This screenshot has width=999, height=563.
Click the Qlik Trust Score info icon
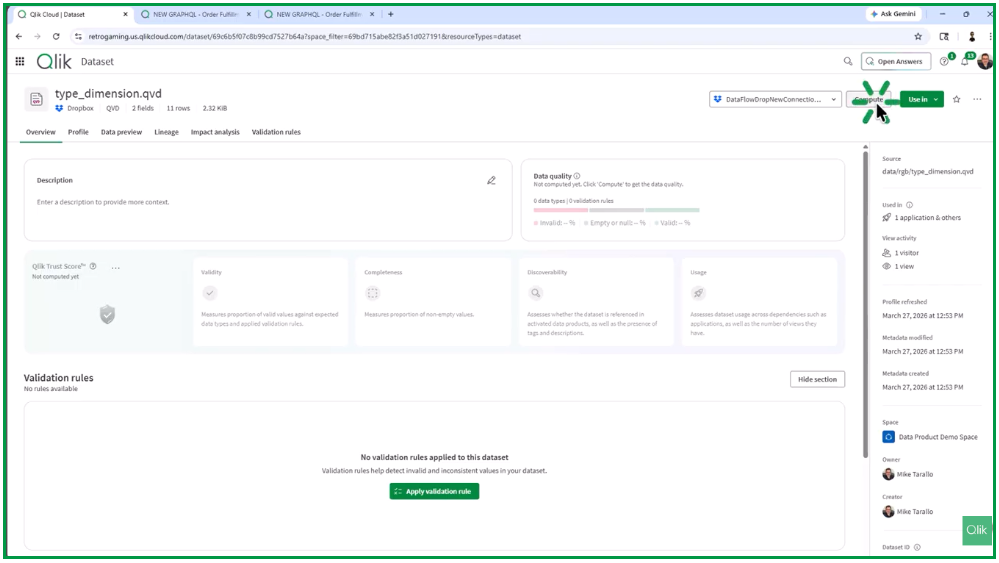93,267
